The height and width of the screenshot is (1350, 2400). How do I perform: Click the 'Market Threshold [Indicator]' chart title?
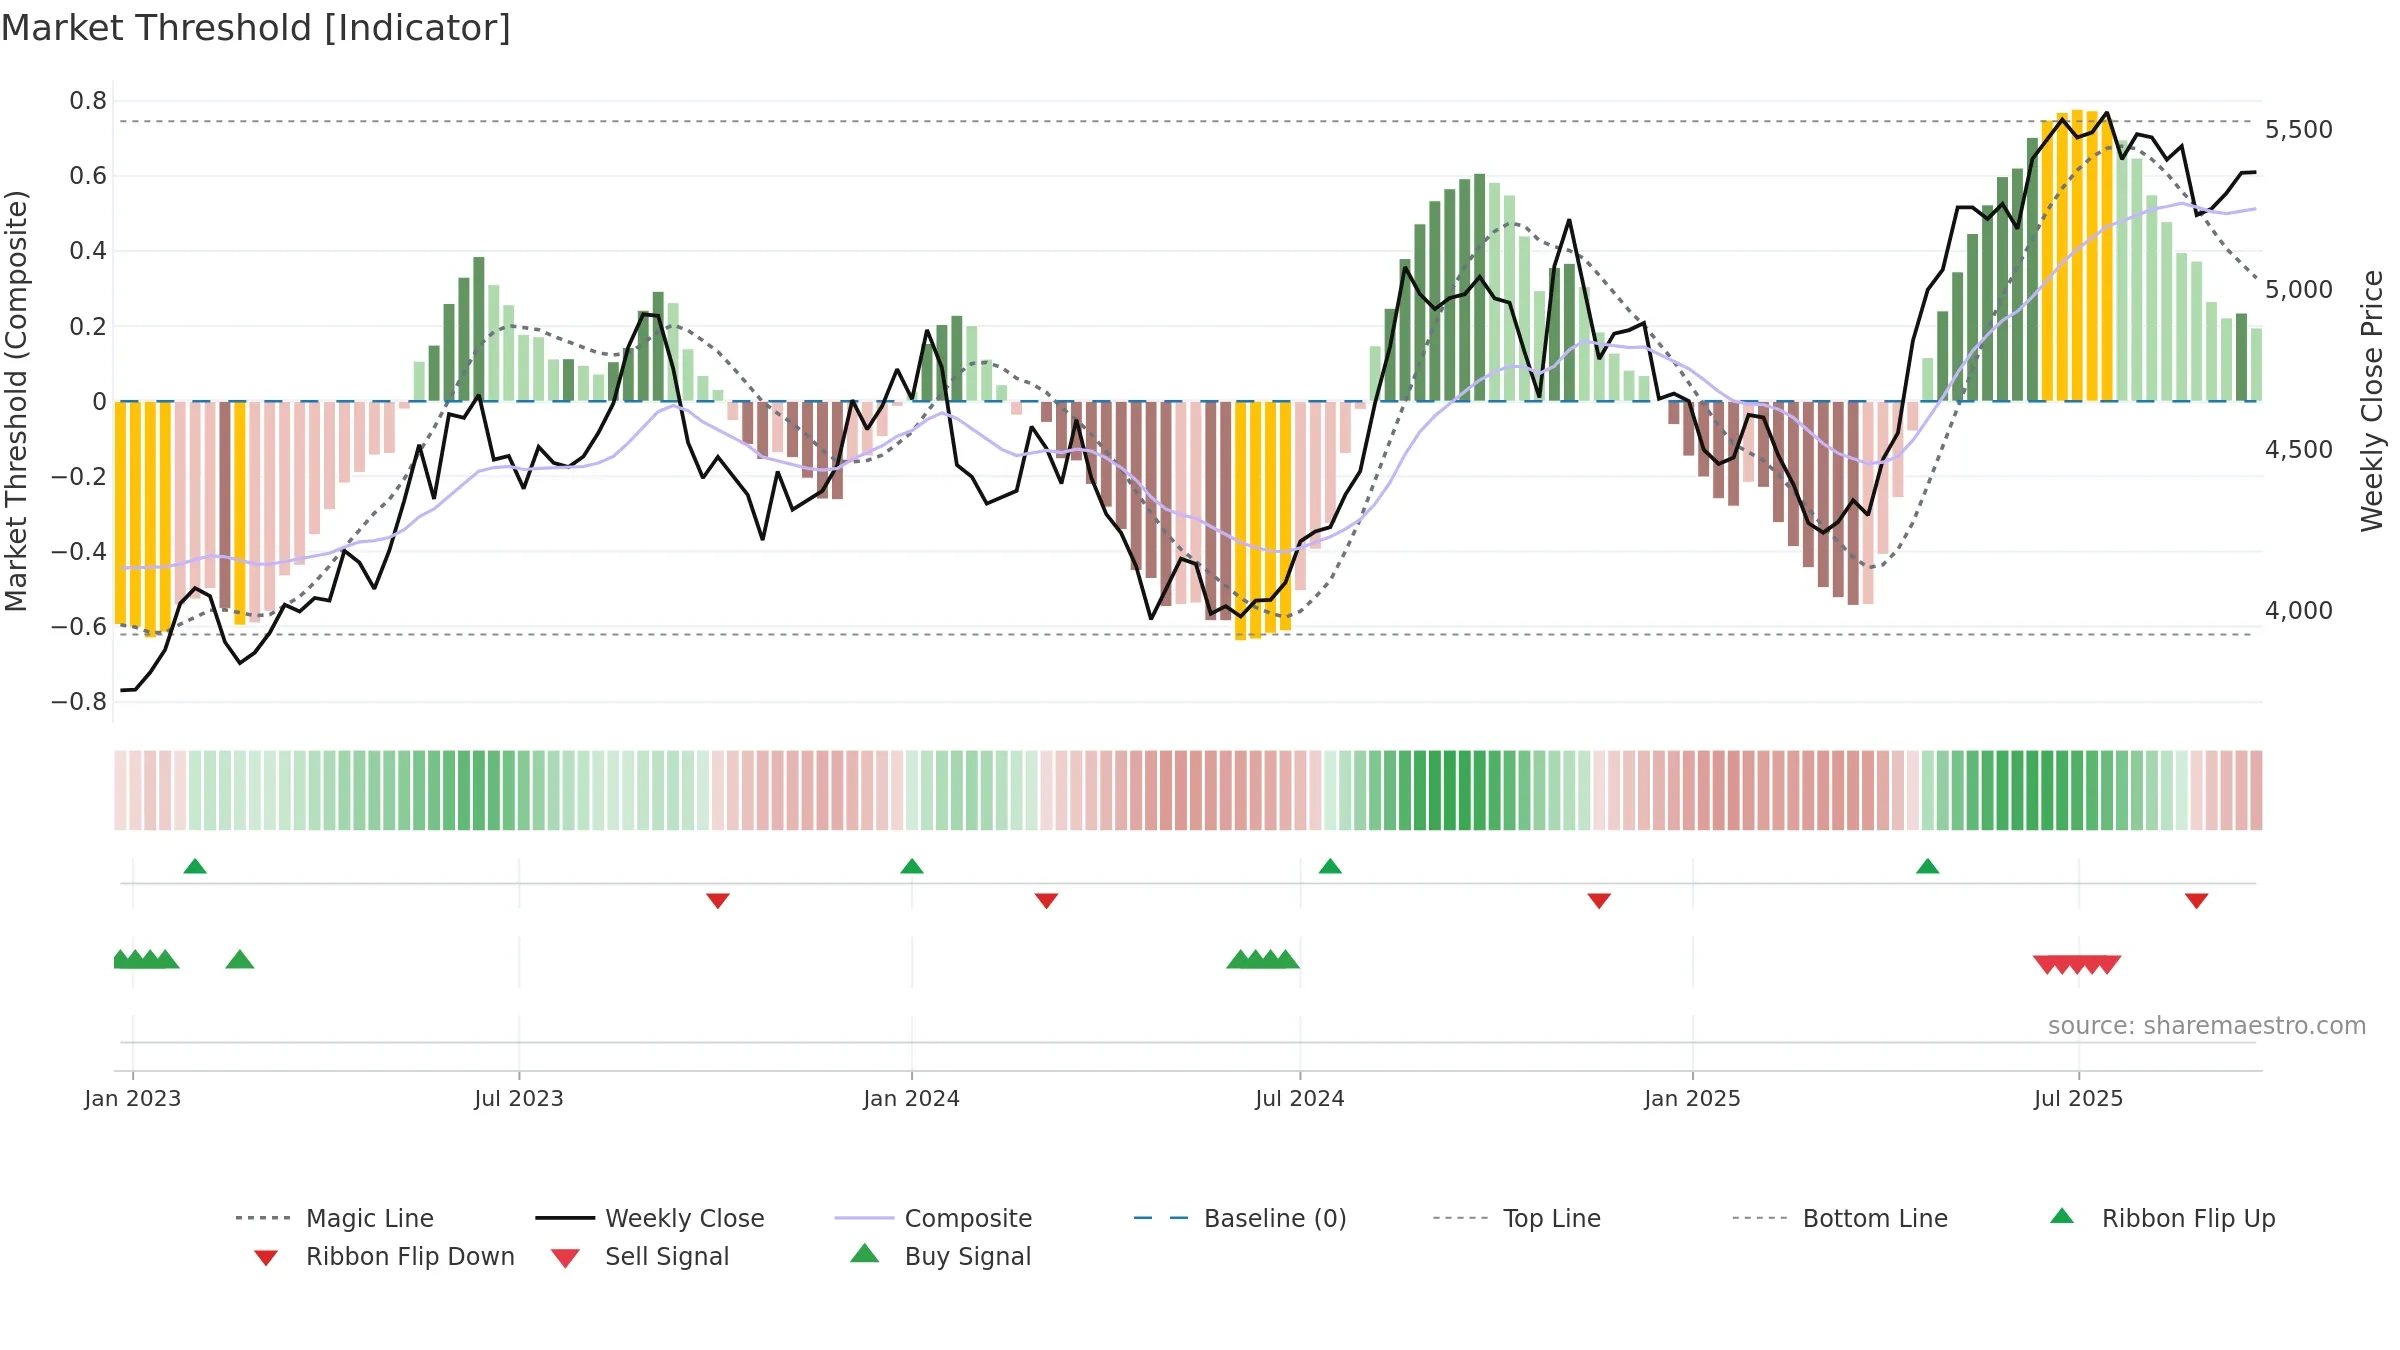pyautogui.click(x=256, y=28)
